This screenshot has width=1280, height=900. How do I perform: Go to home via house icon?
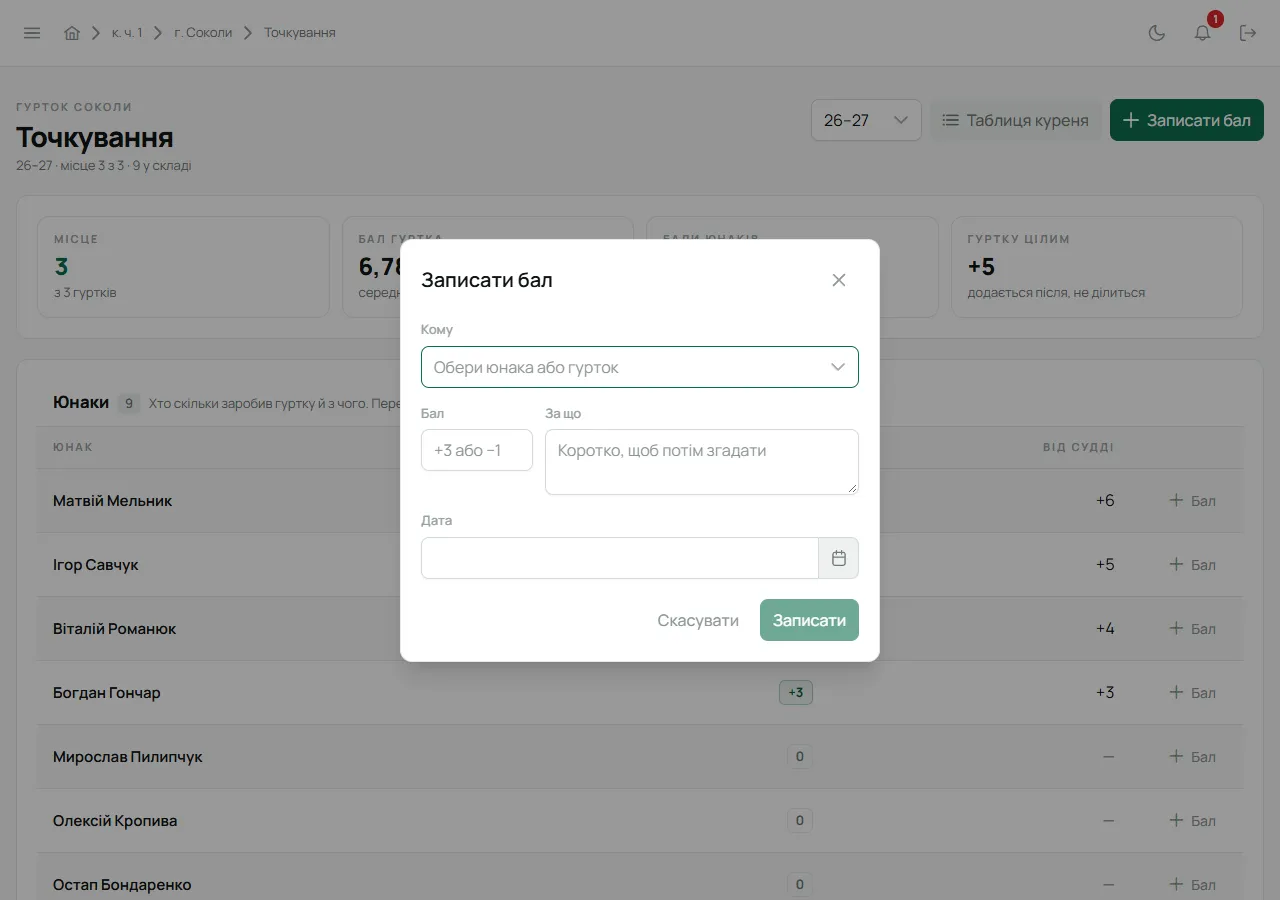point(72,33)
